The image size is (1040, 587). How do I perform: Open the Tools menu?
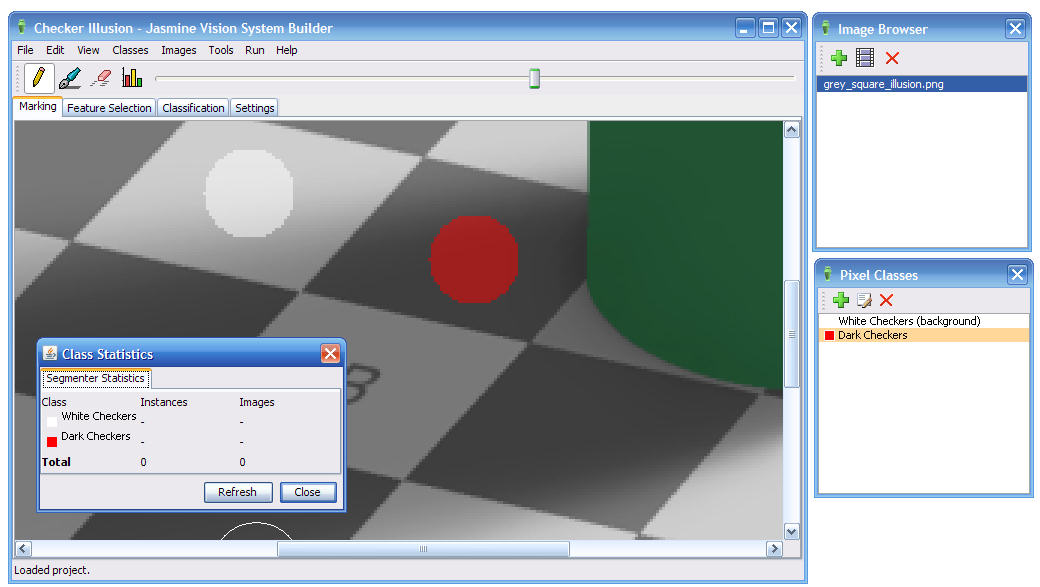[x=221, y=50]
